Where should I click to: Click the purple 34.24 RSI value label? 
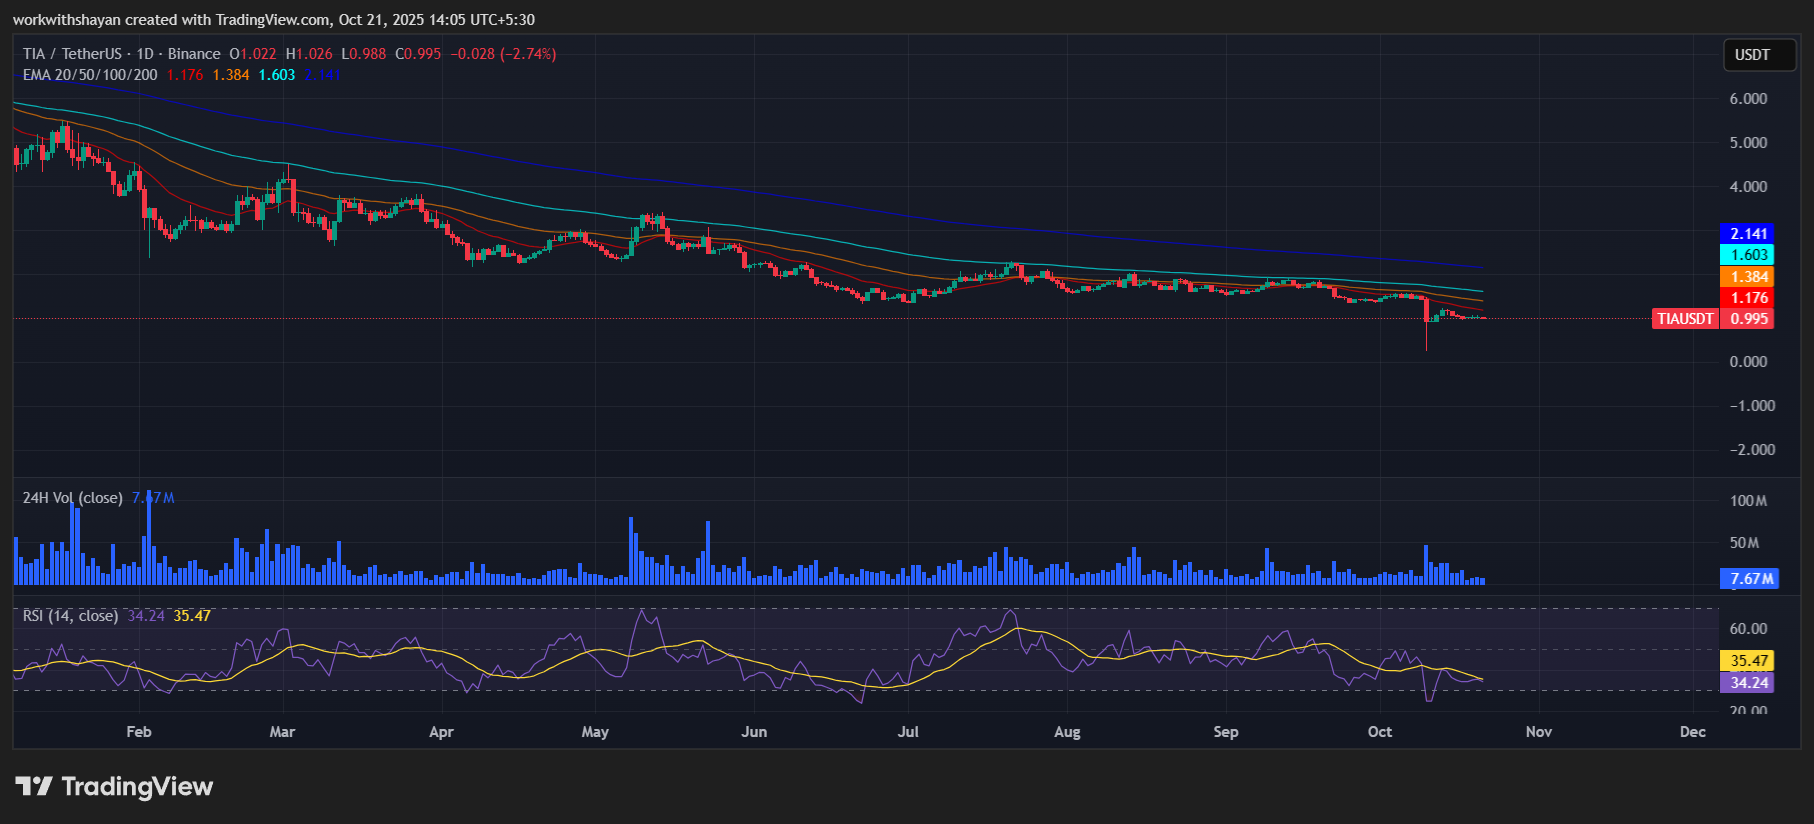[1749, 683]
